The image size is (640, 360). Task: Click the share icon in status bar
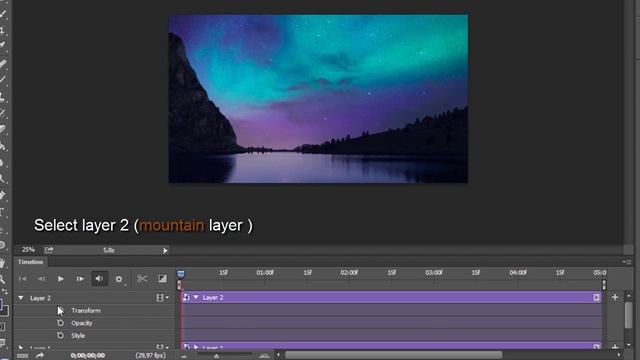click(x=49, y=249)
